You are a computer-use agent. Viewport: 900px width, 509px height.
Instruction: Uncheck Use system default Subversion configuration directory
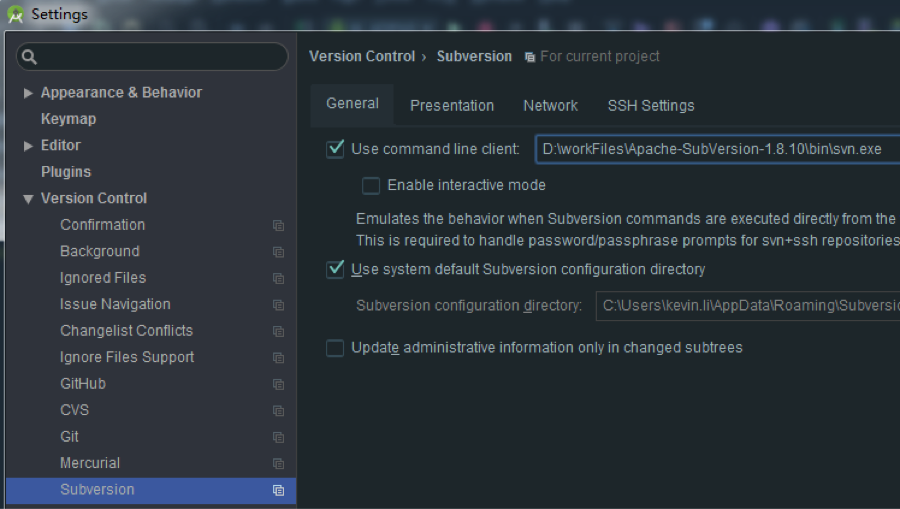[x=335, y=270]
